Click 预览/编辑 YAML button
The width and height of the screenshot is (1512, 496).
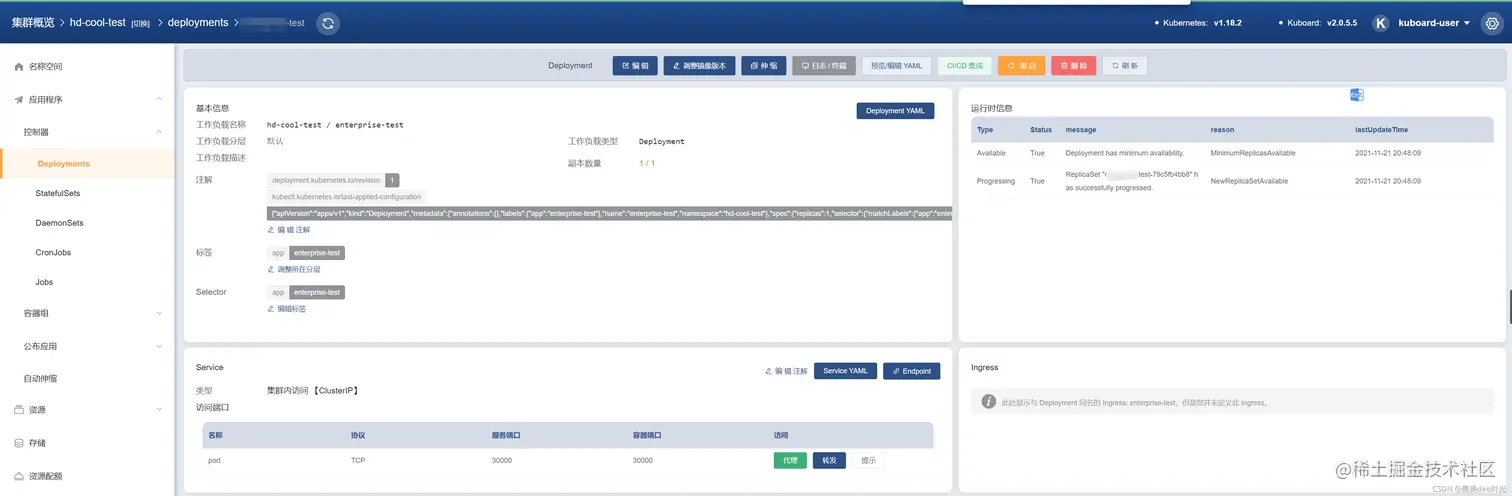[897, 66]
